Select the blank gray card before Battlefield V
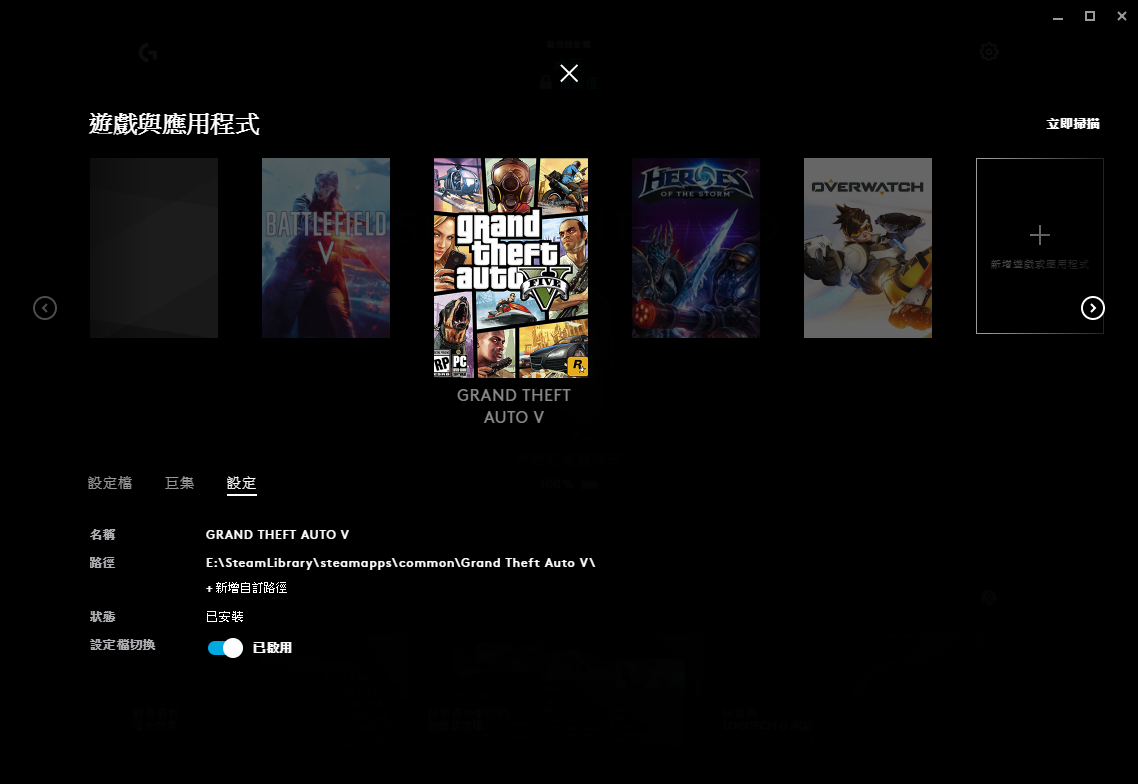The height and width of the screenshot is (784, 1138). 154,248
